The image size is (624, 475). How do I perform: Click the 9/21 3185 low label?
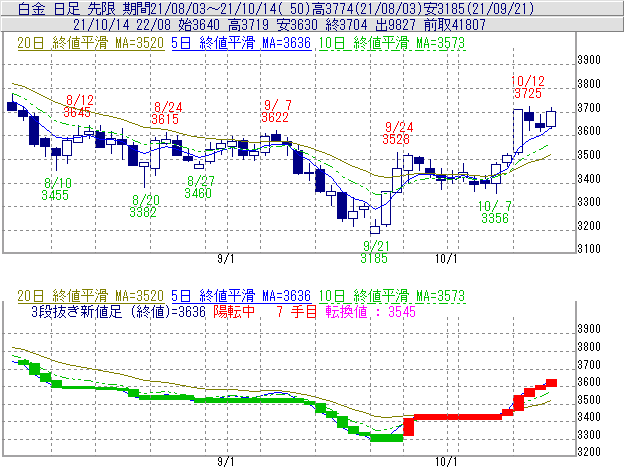point(374,252)
